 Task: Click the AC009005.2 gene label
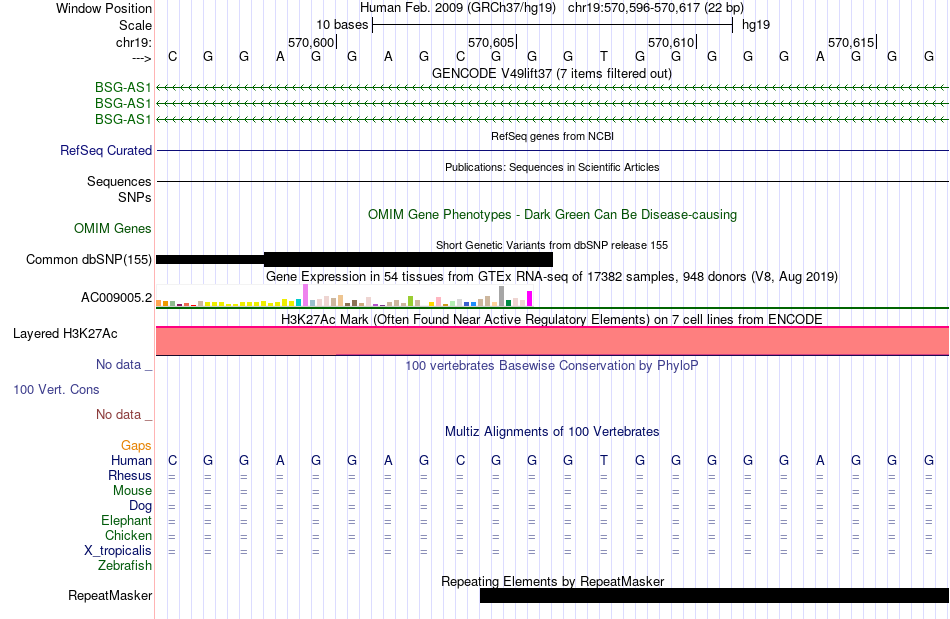[x=116, y=297]
